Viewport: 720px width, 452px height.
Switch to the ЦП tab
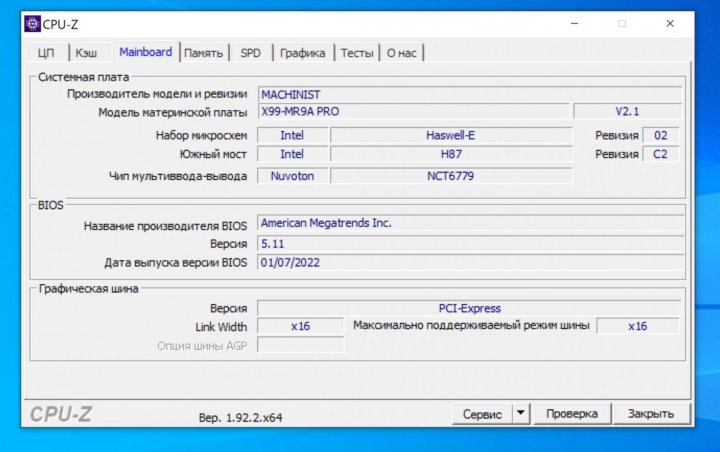46,53
